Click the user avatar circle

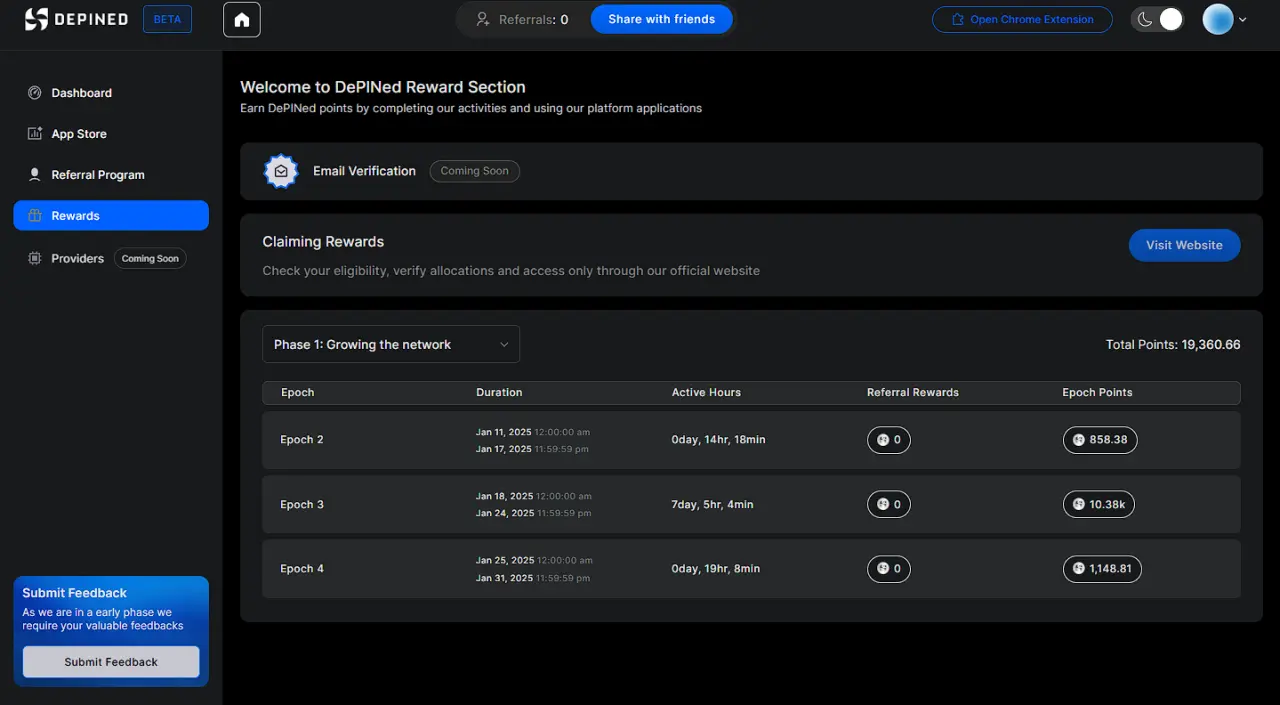[x=1217, y=19]
